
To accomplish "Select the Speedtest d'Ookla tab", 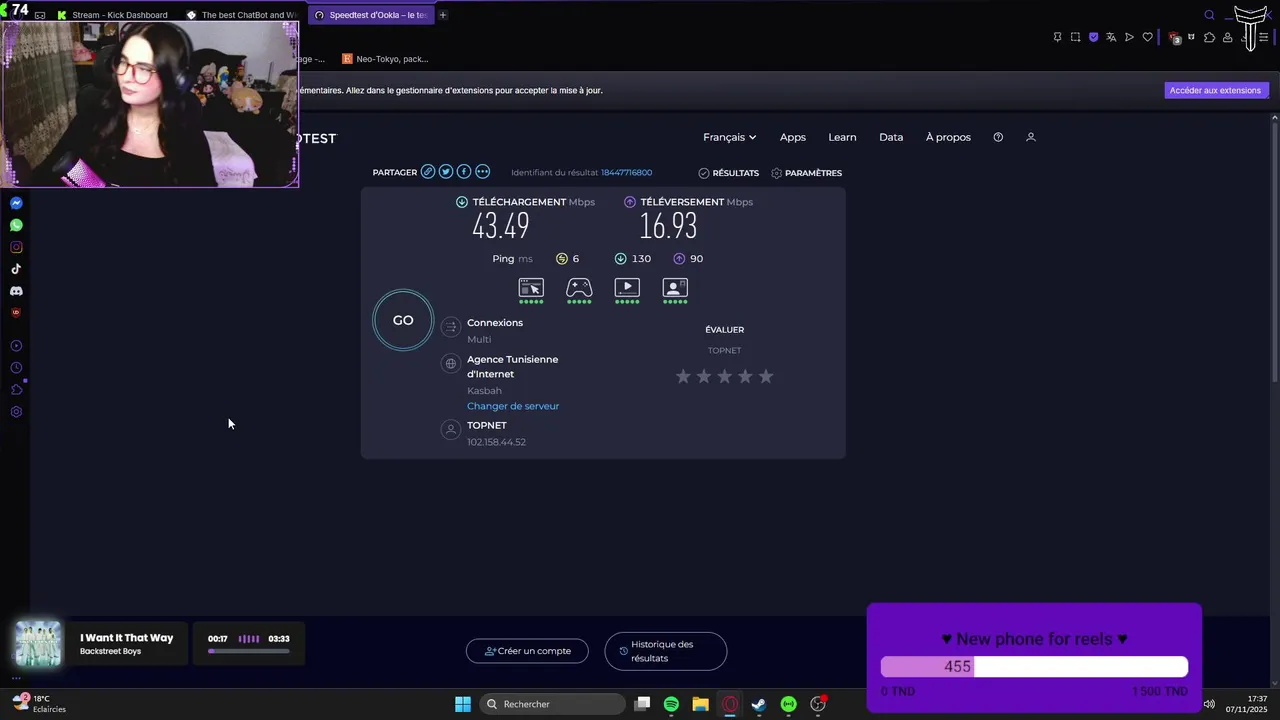I will pos(370,15).
